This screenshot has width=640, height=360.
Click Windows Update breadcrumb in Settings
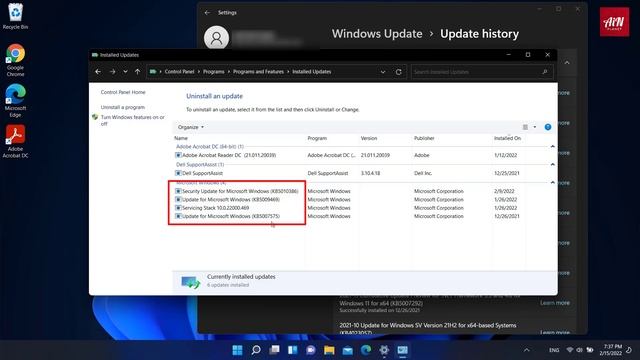(377, 34)
